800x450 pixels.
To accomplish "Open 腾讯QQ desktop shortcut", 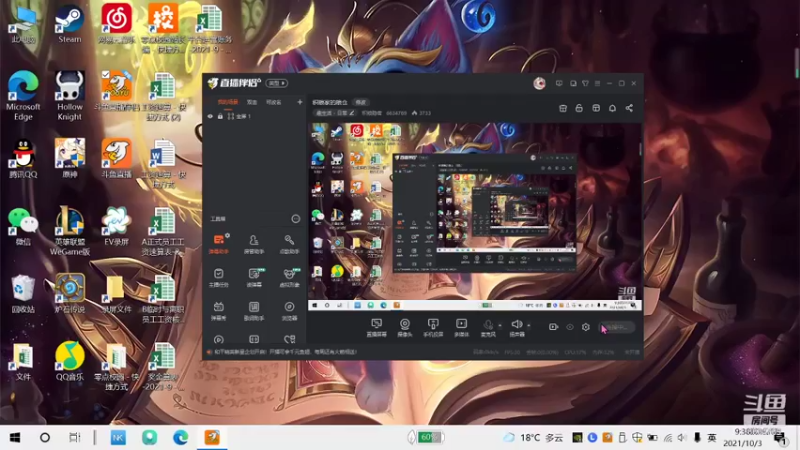I will click(23, 159).
